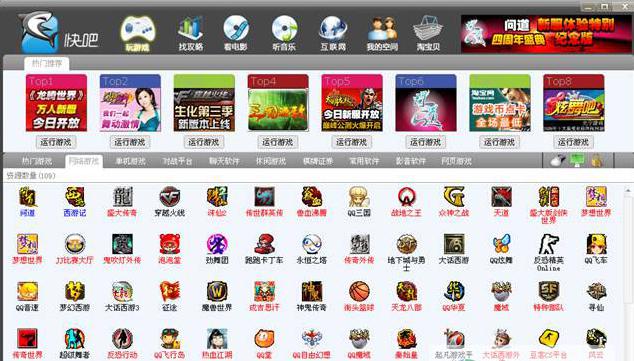This screenshot has height=361, width=634.
Task: Switch to the 单机游戏 tab
Action: tap(130, 161)
